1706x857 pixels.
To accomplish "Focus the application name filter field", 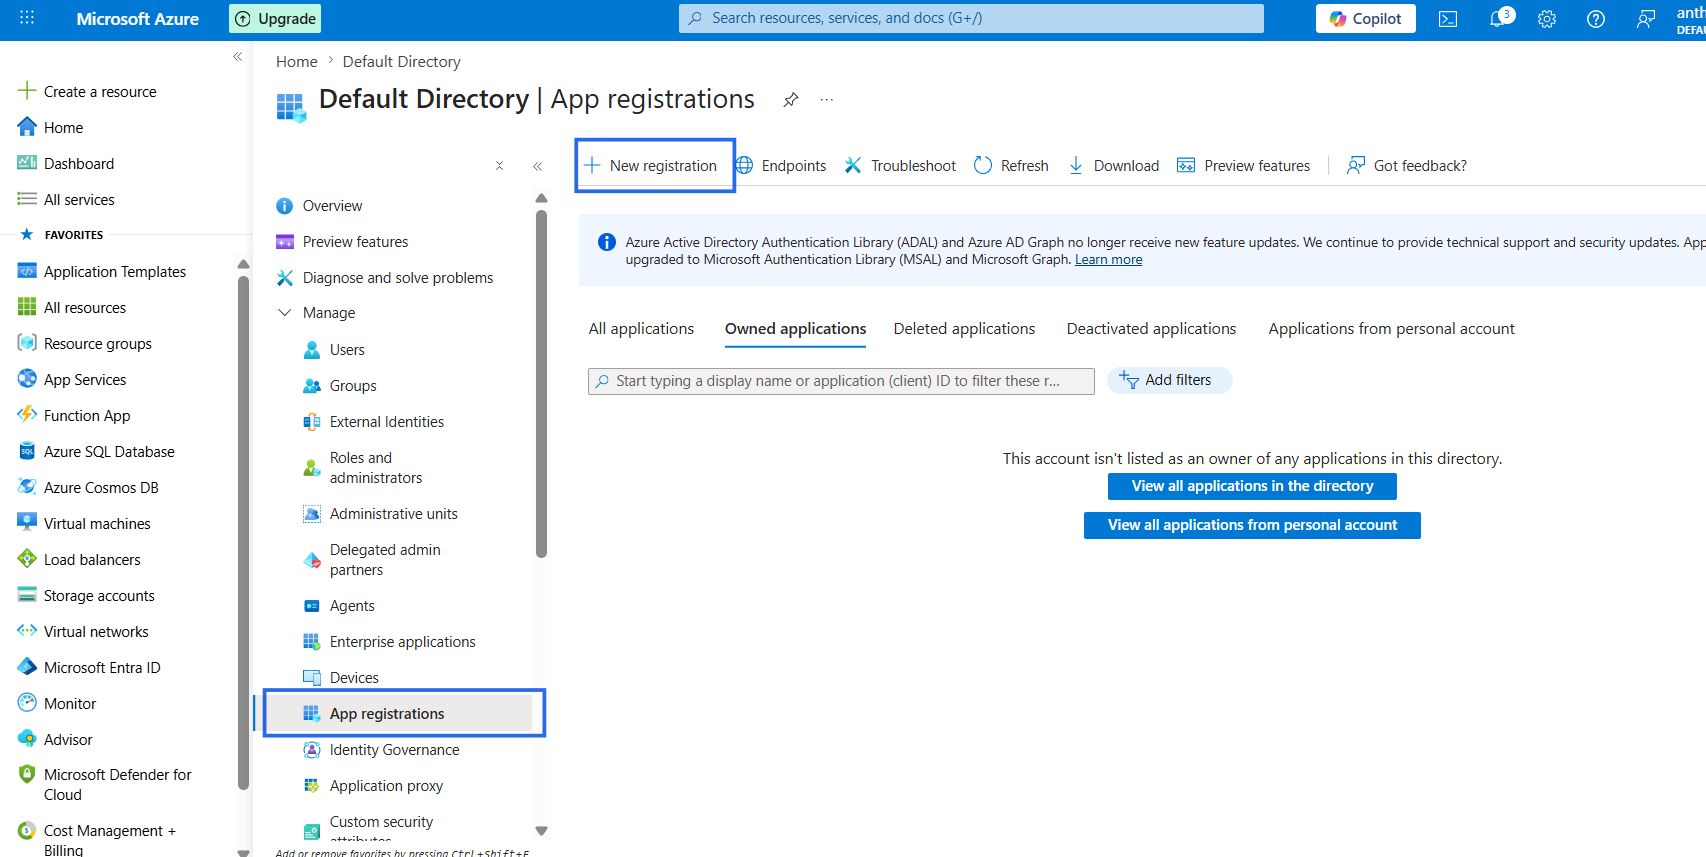I will tap(841, 381).
